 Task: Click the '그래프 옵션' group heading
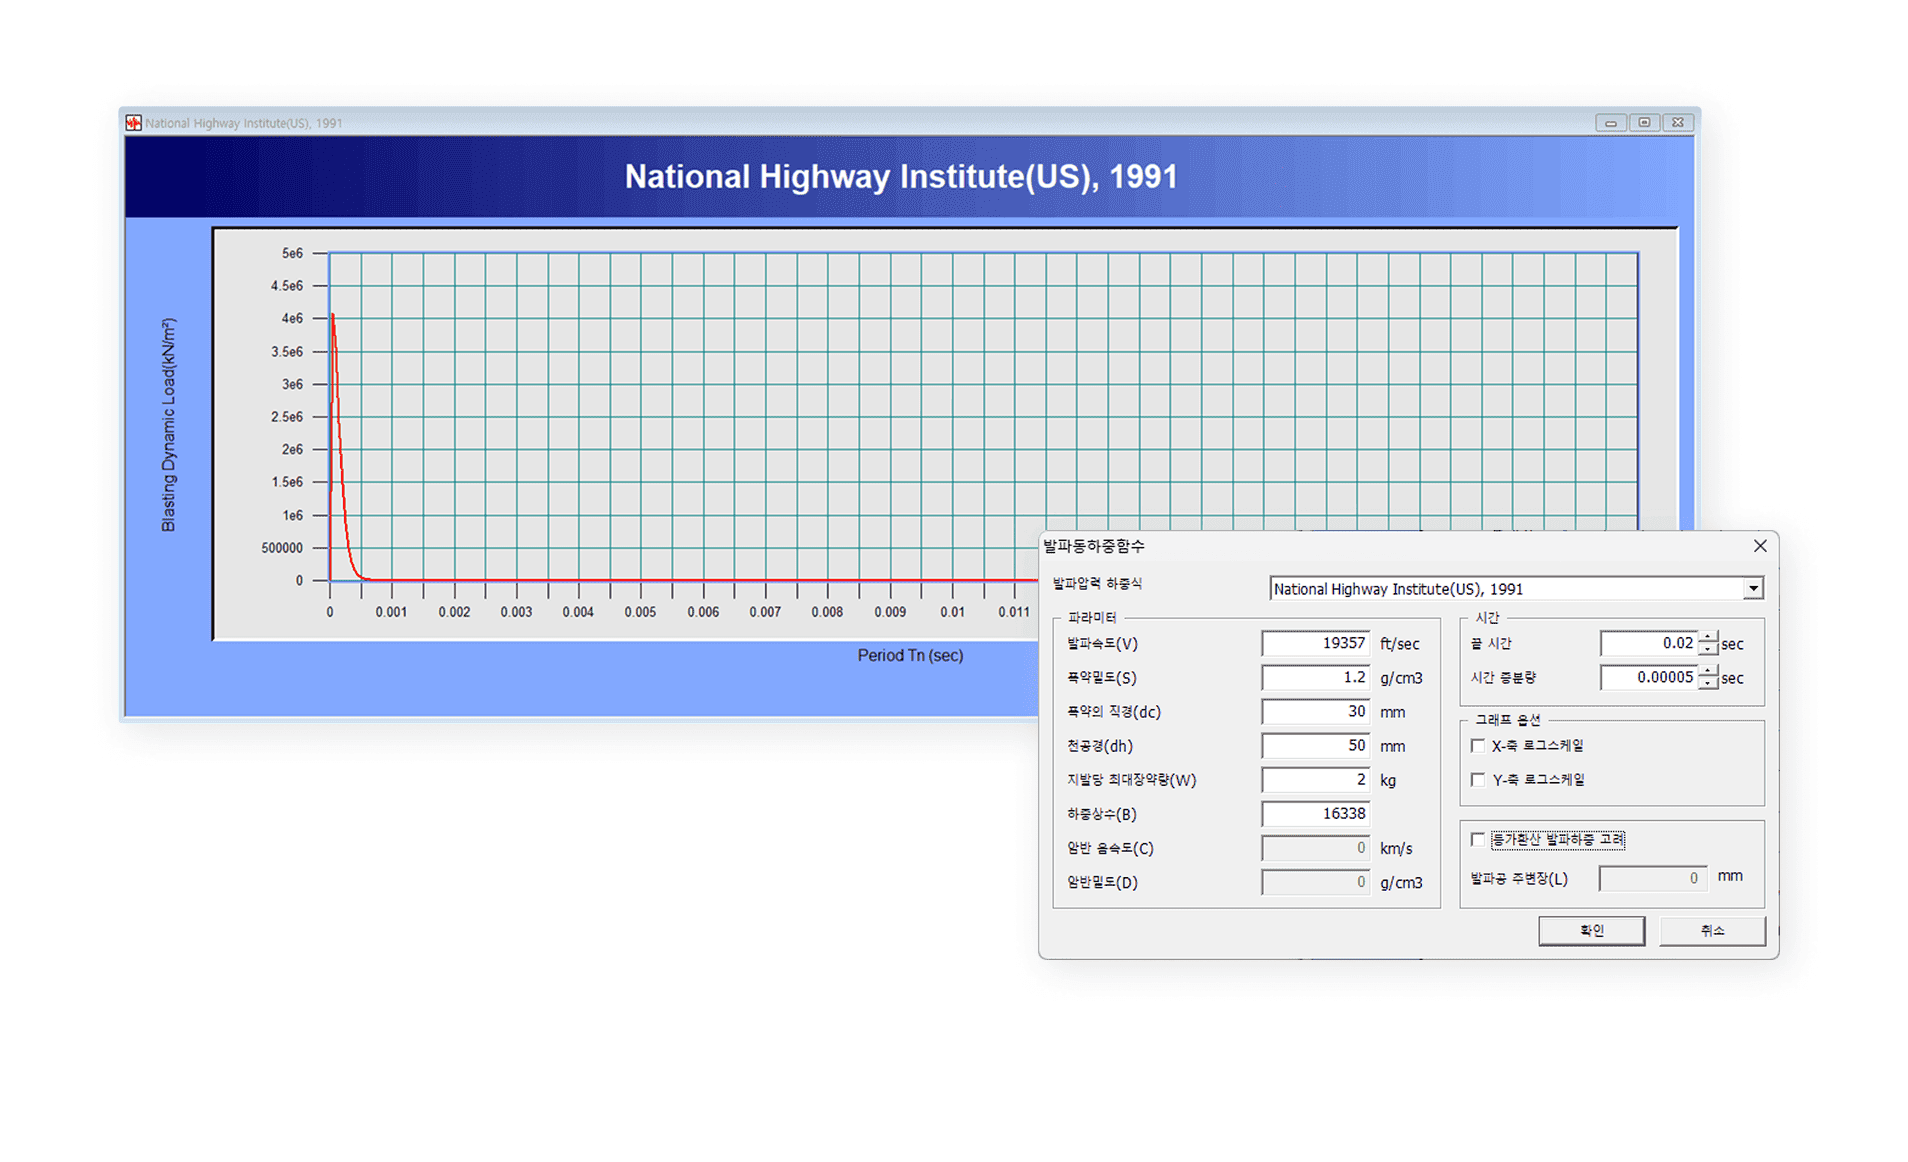[1508, 720]
